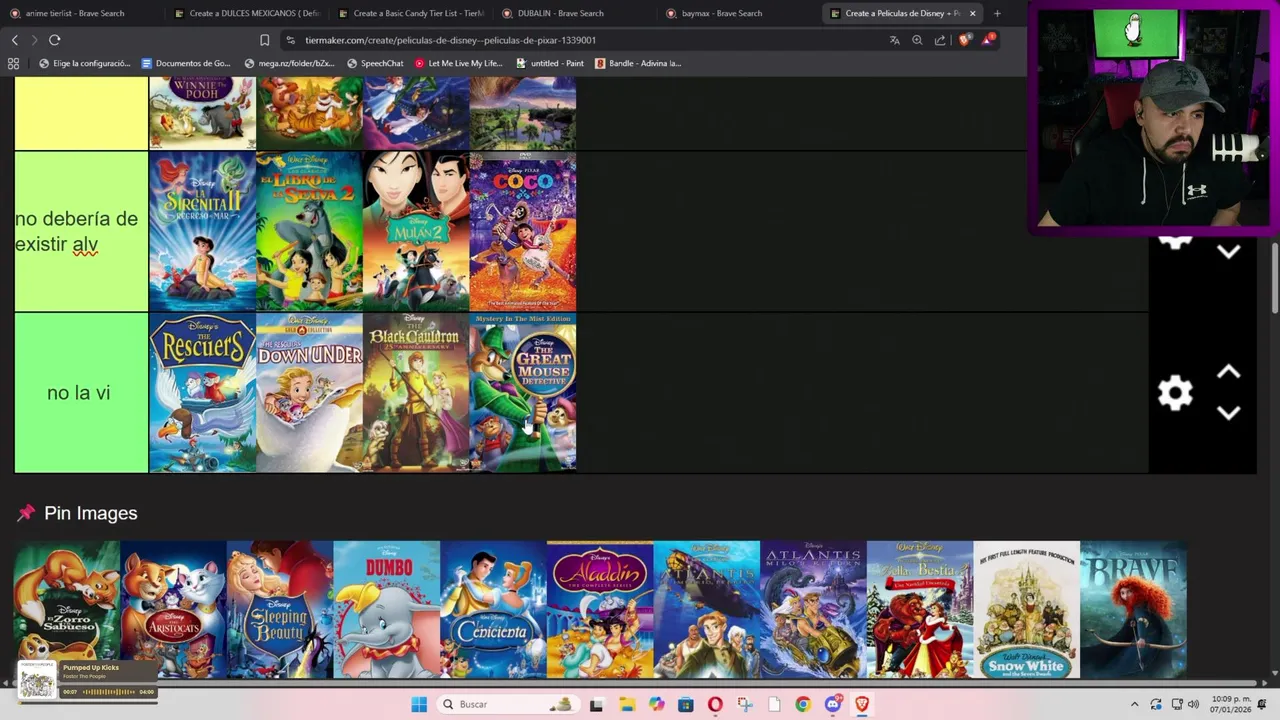1280x720 pixels.
Task: Open the notification center bell icon
Action: (x=1262, y=704)
